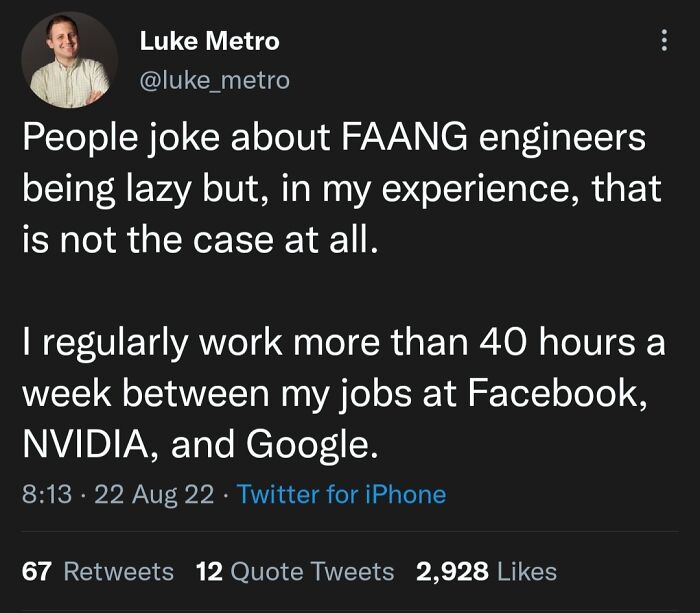Click the word NVIDIA in the tweet
This screenshot has height=613, width=700.
coord(82,441)
